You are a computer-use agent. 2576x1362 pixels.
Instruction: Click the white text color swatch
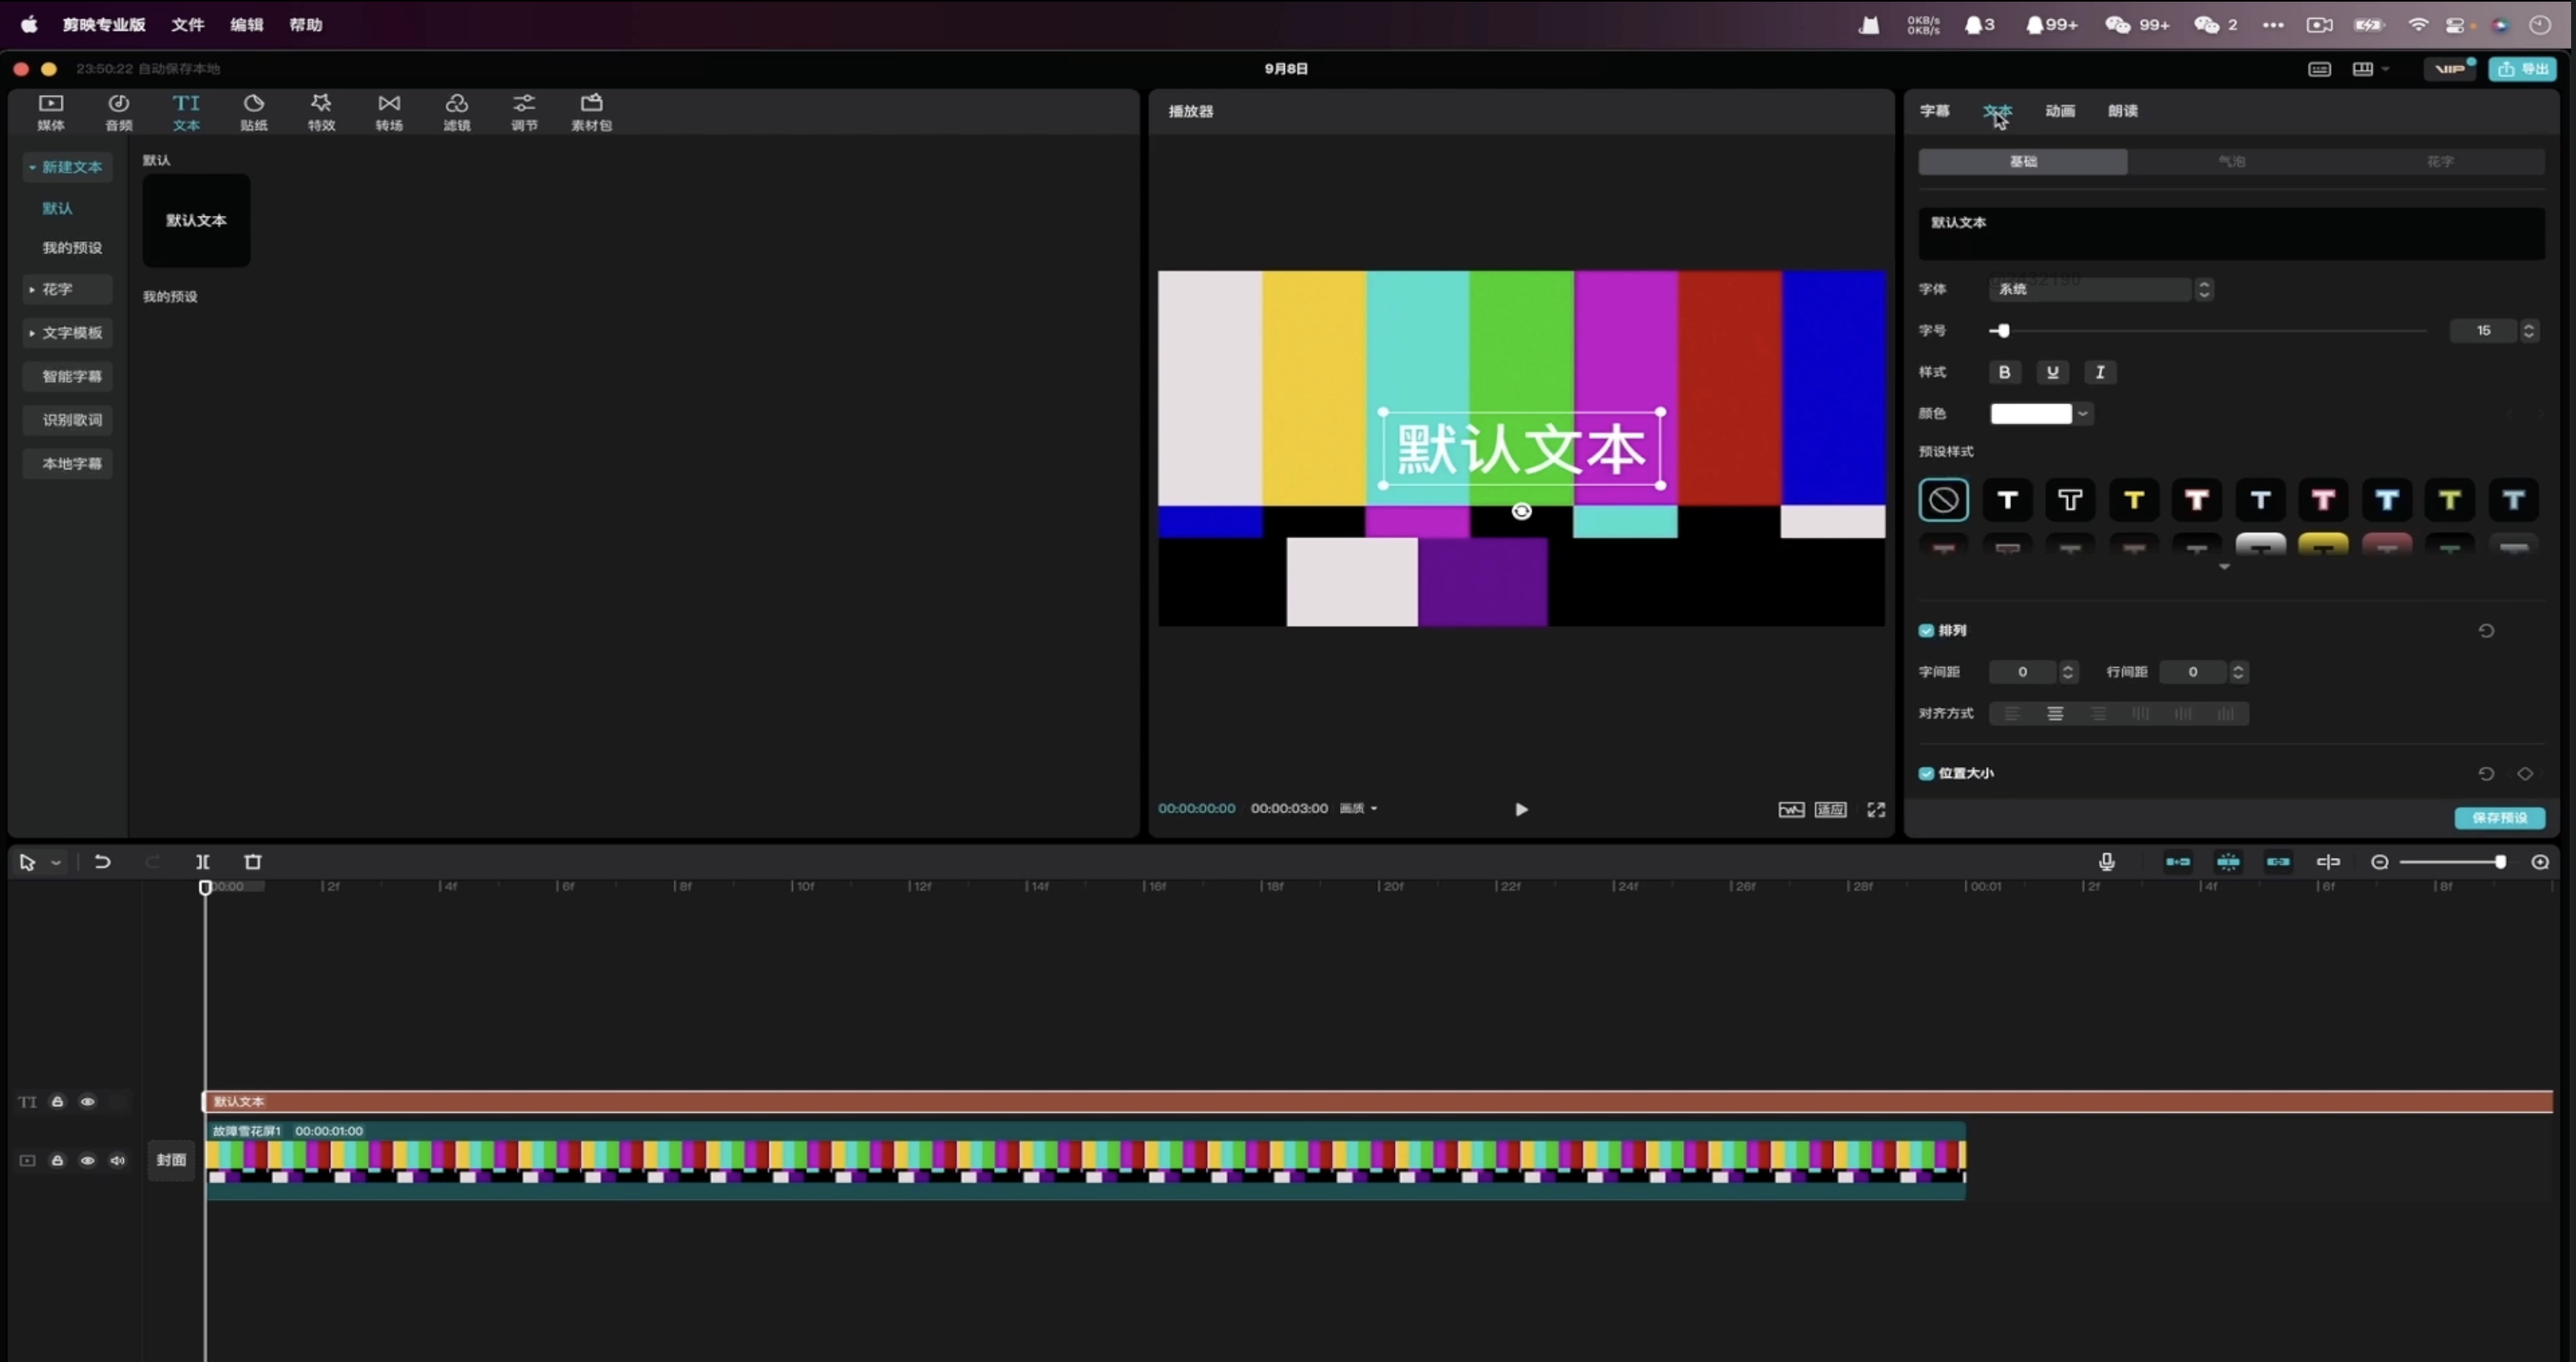2031,414
